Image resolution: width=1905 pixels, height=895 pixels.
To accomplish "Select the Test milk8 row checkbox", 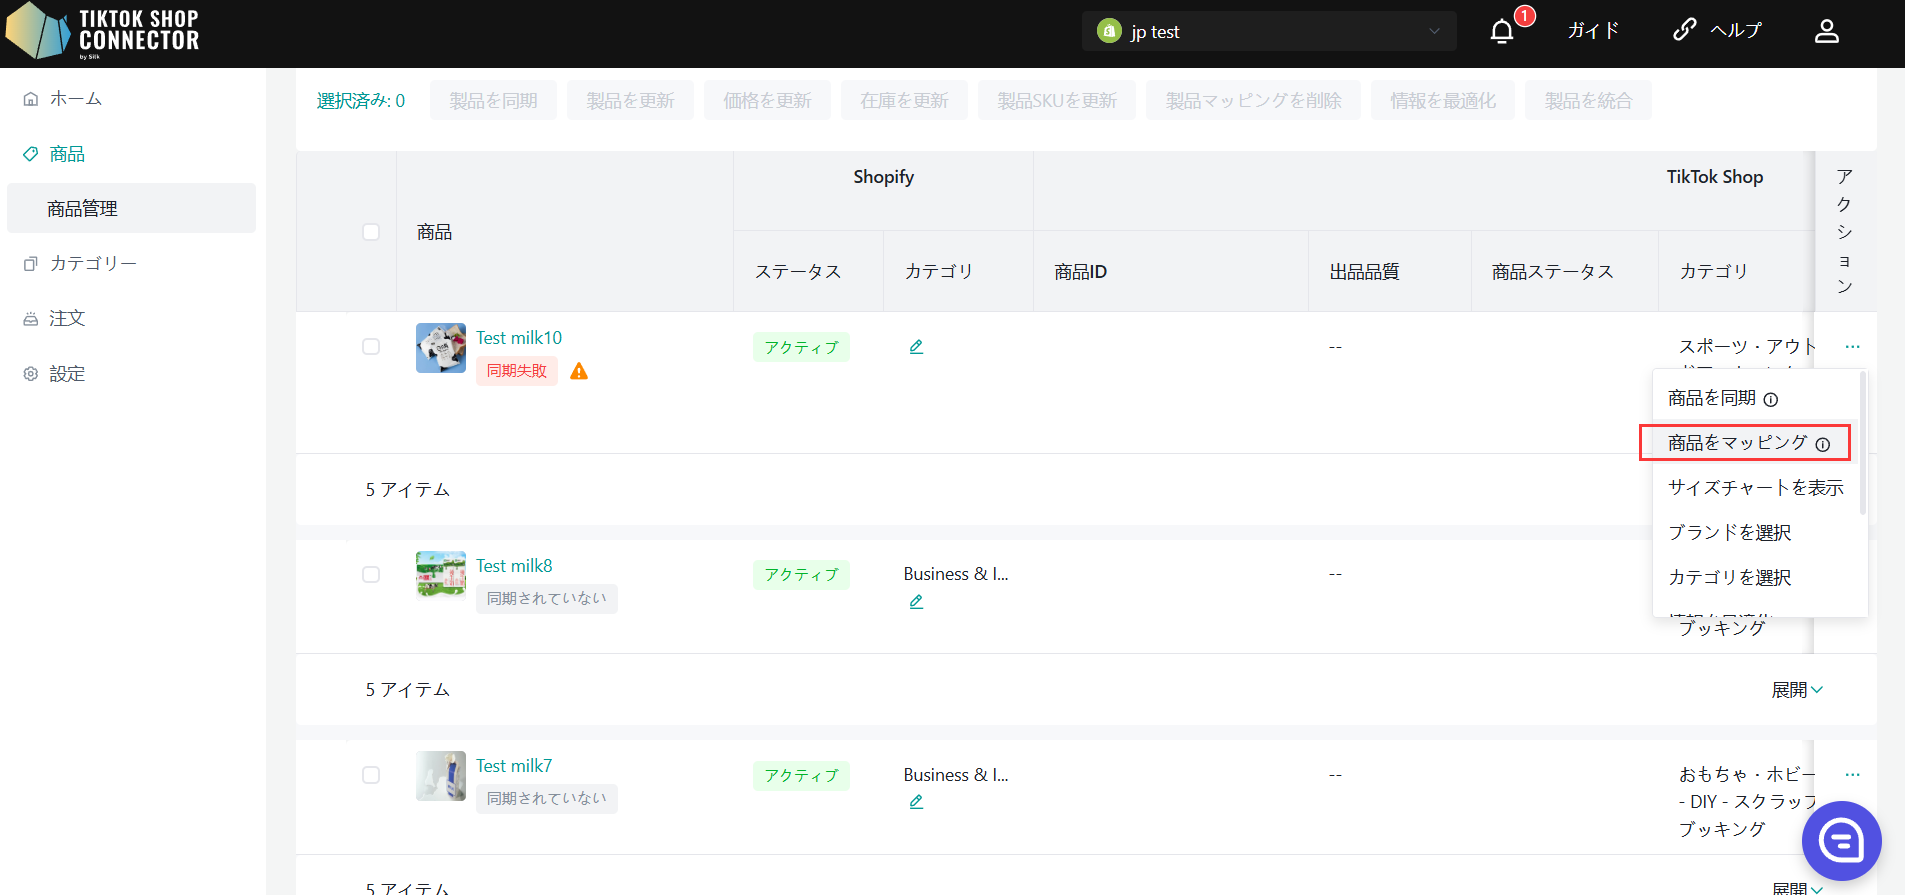I will (371, 575).
